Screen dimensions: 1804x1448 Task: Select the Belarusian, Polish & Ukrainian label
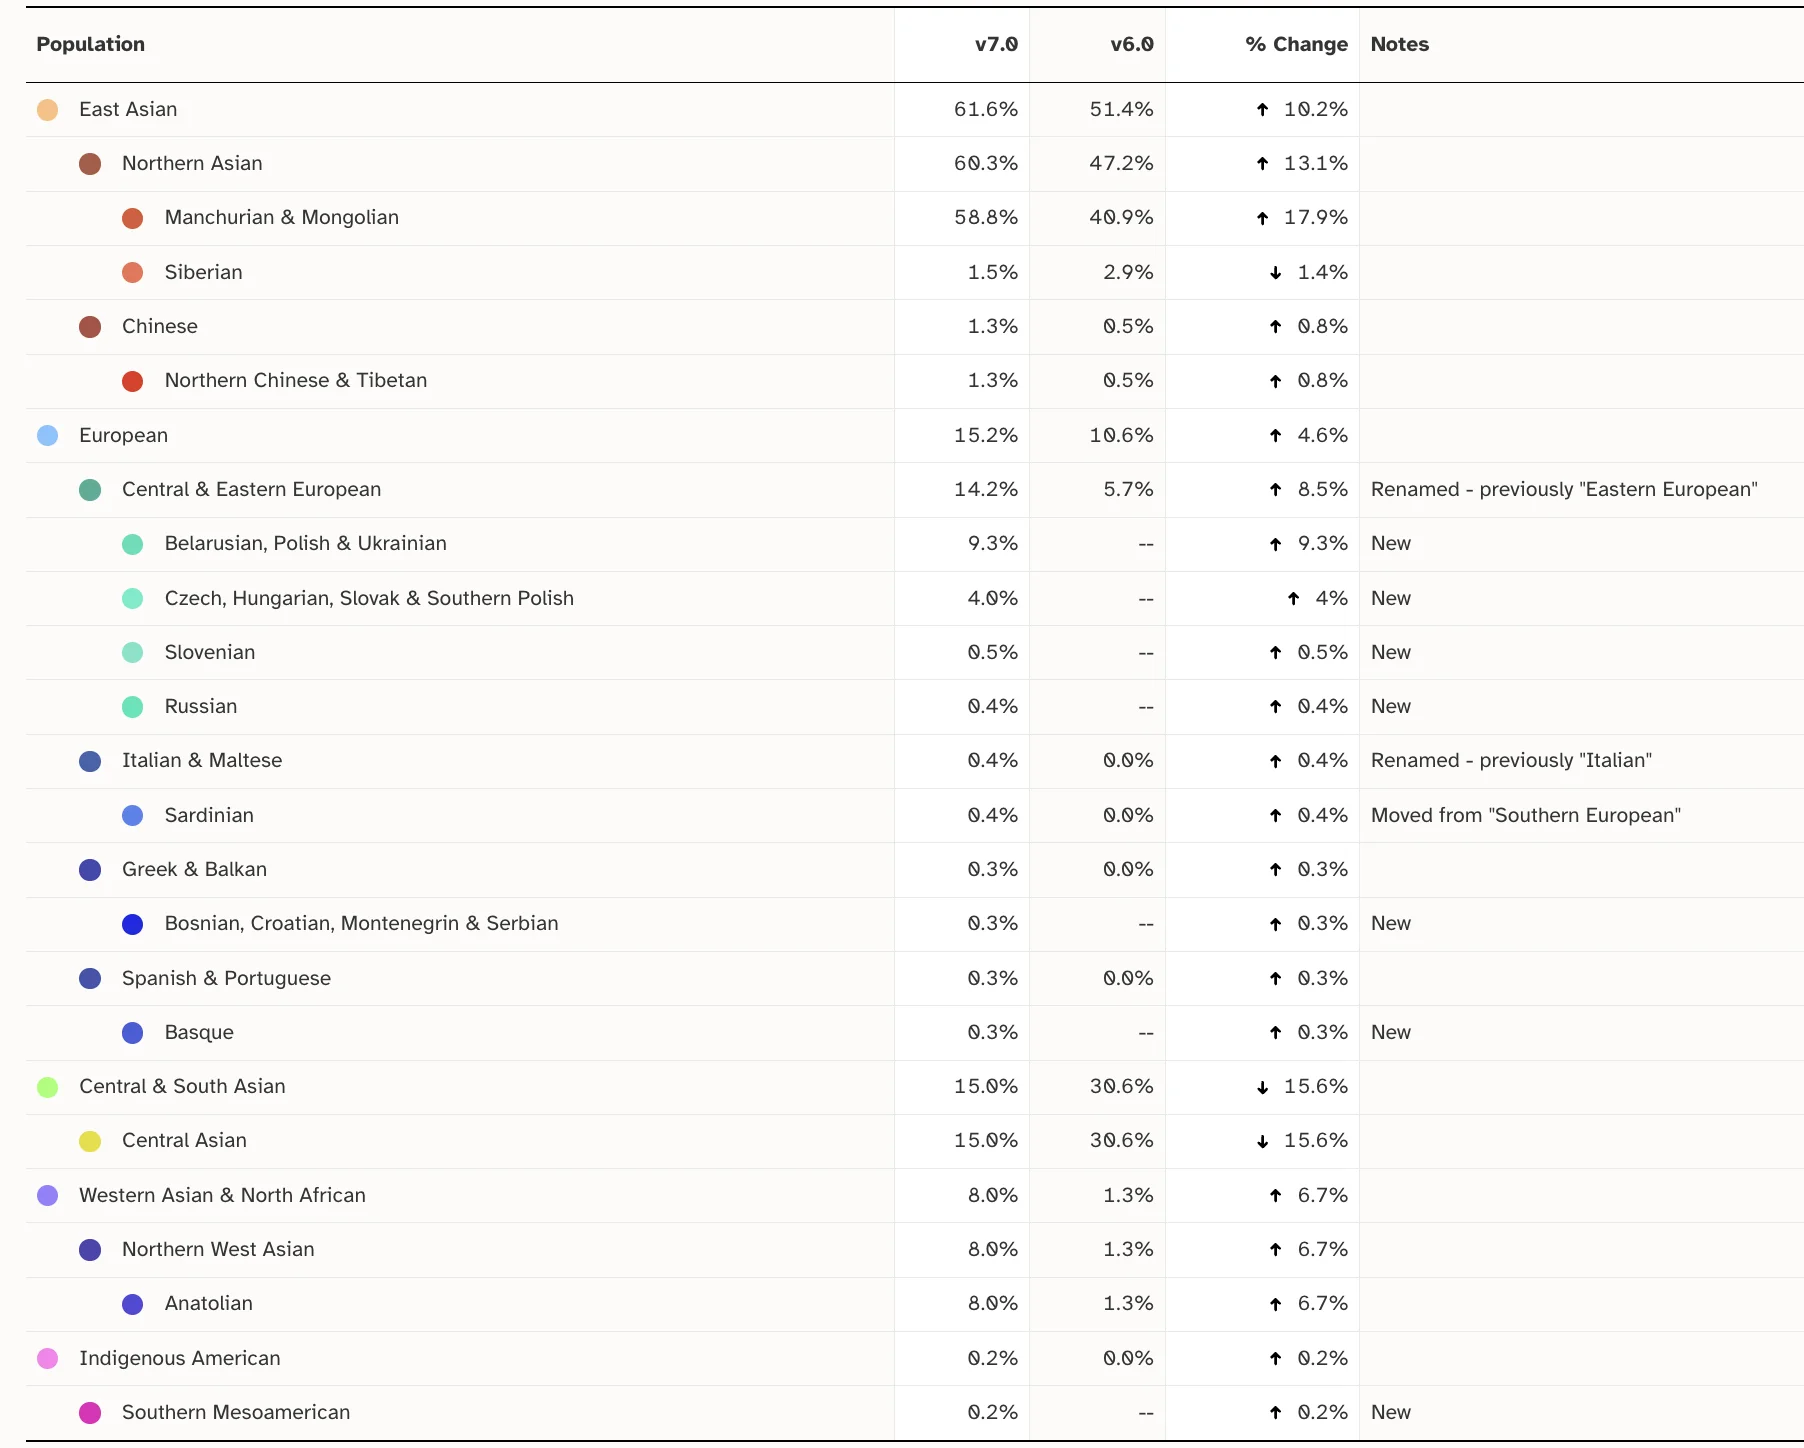pos(306,543)
